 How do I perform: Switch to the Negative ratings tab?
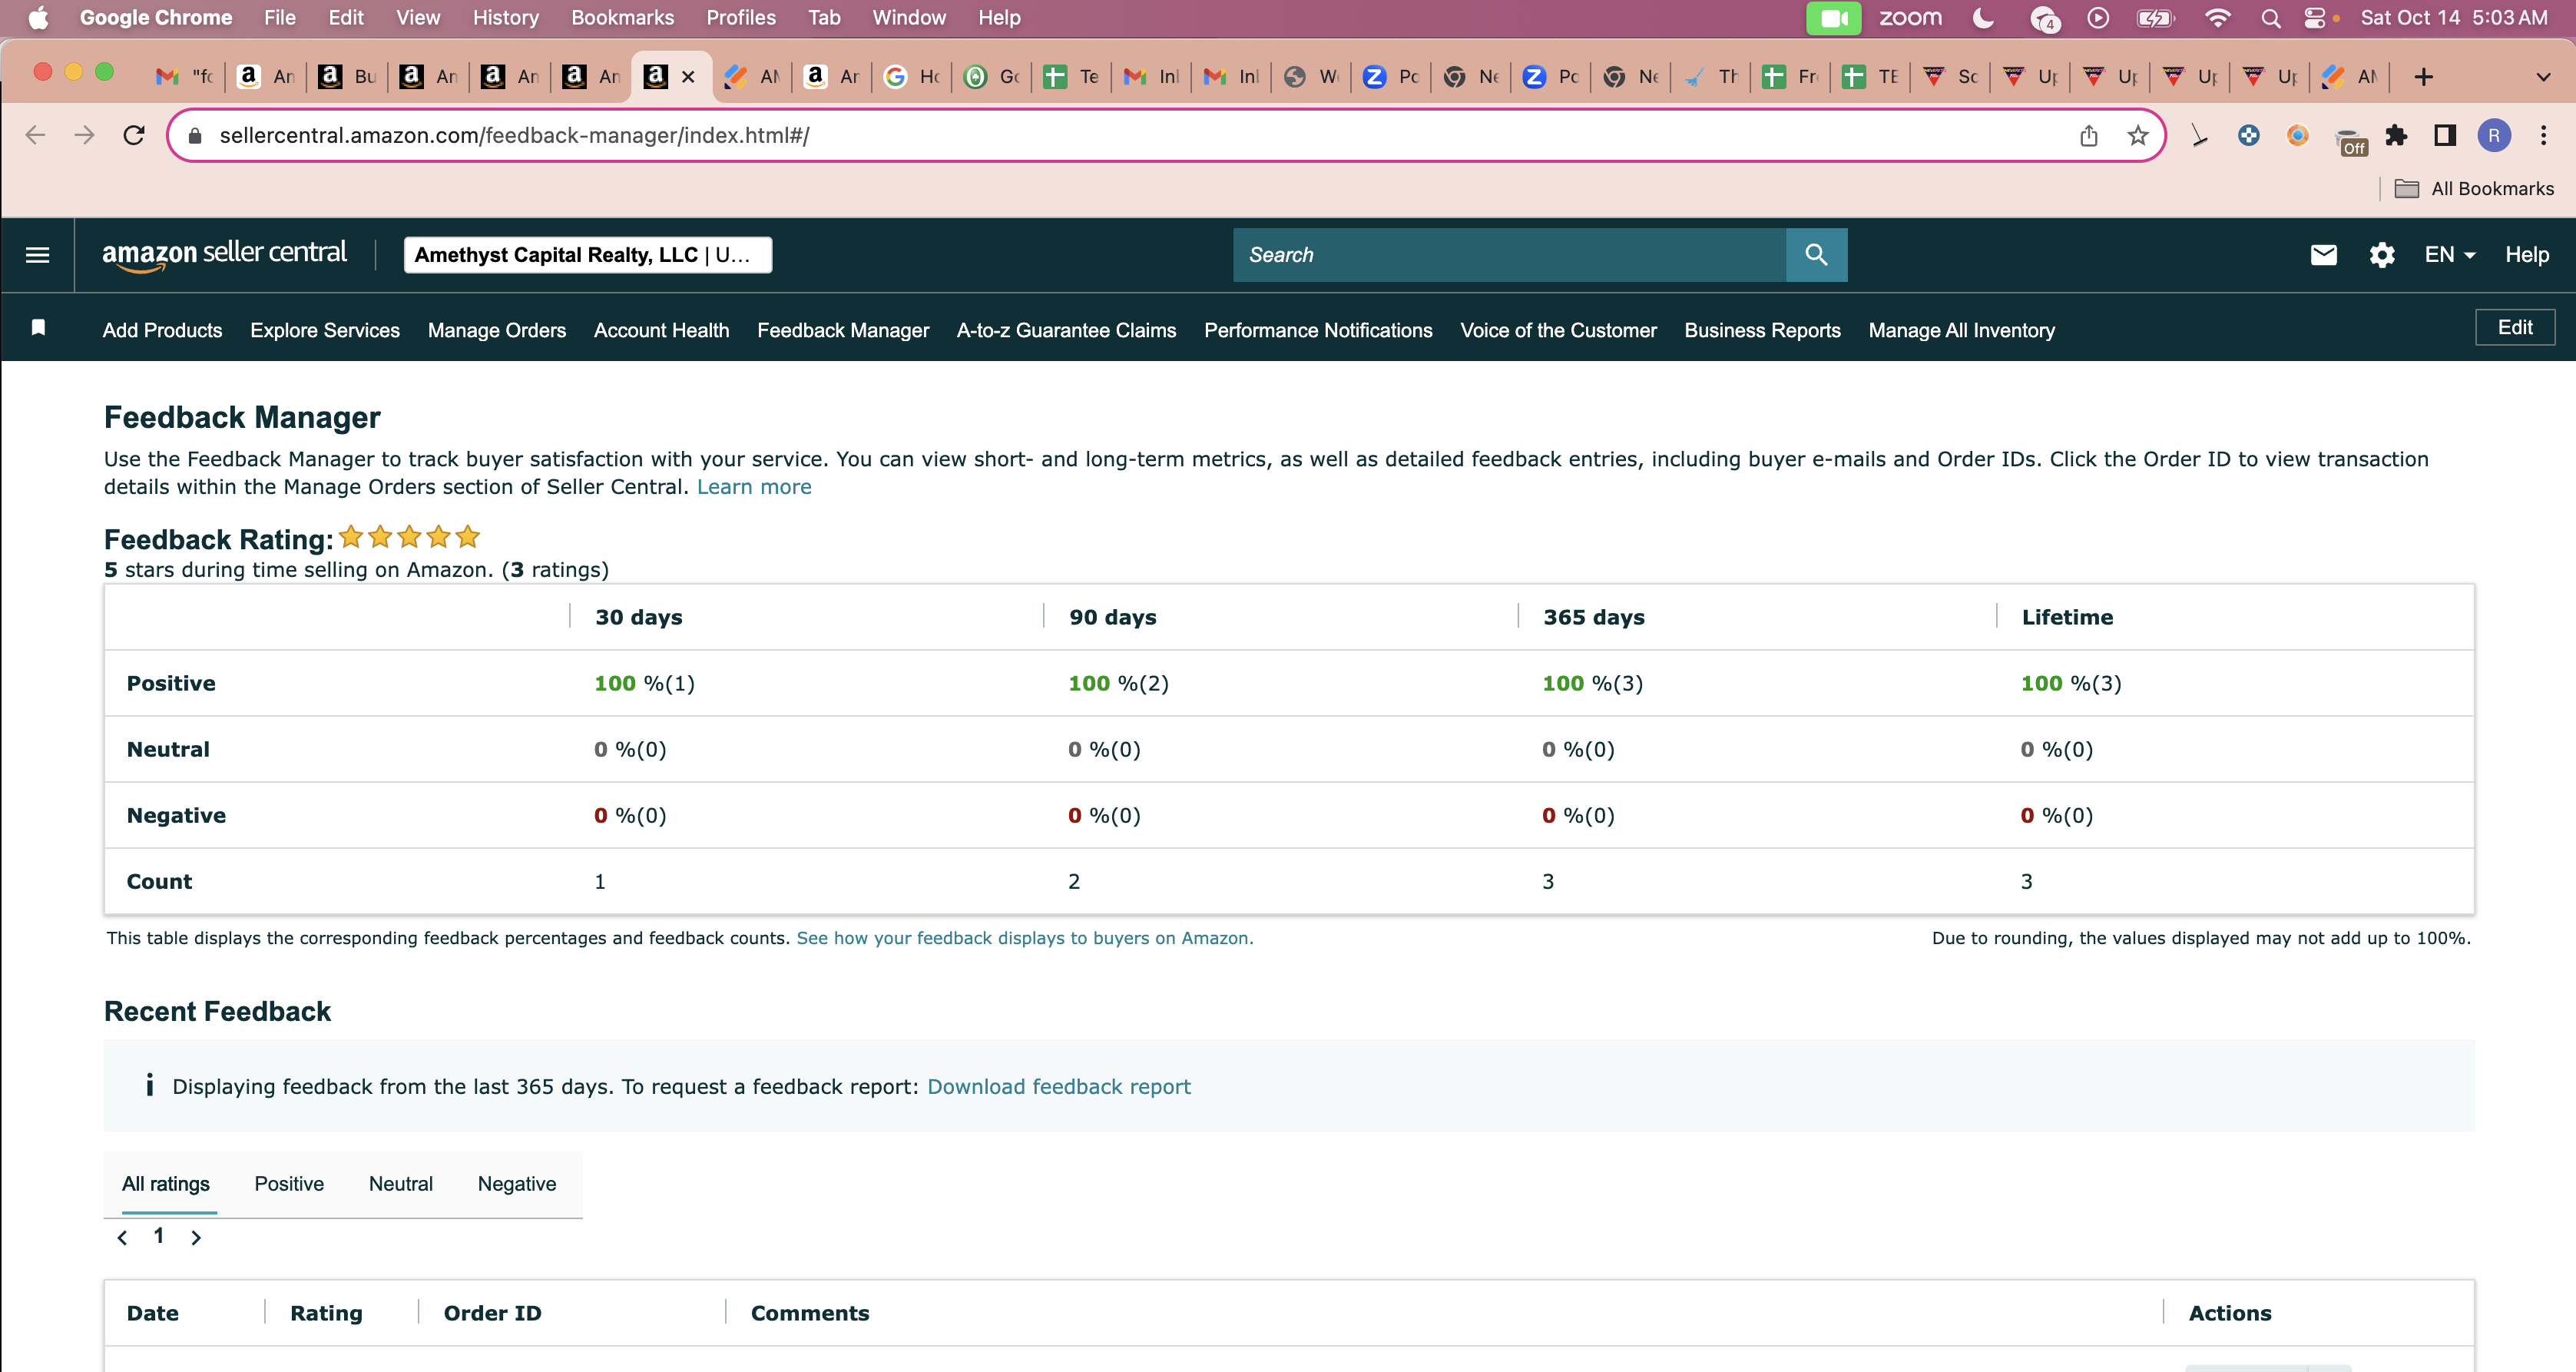point(517,1184)
